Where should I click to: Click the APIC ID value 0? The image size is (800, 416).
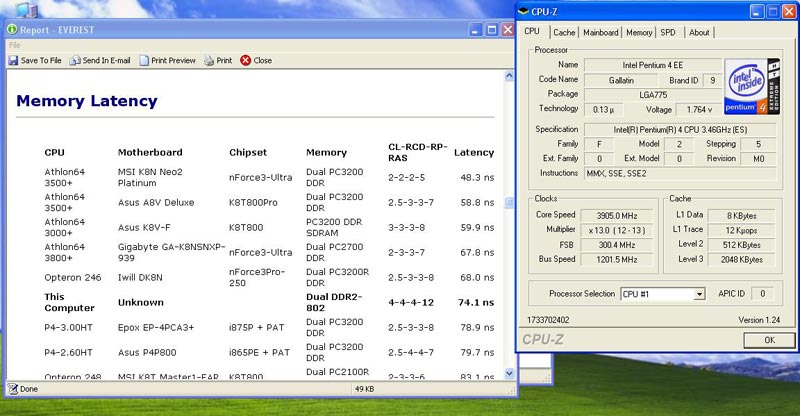(763, 294)
